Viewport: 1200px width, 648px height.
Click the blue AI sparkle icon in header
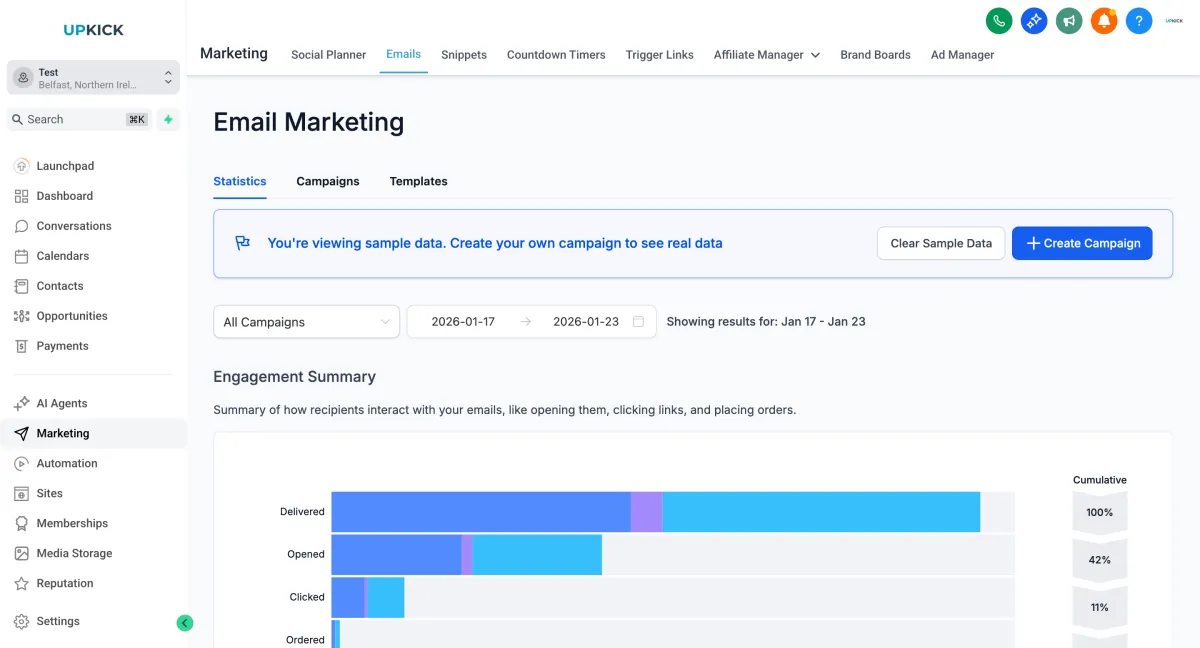point(1034,20)
